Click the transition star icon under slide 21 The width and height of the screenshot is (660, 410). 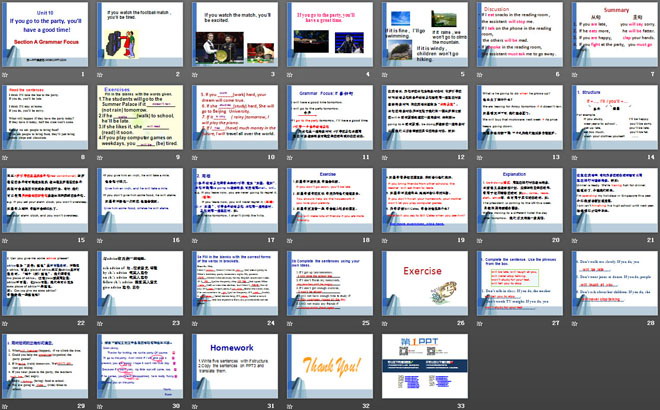point(575,240)
